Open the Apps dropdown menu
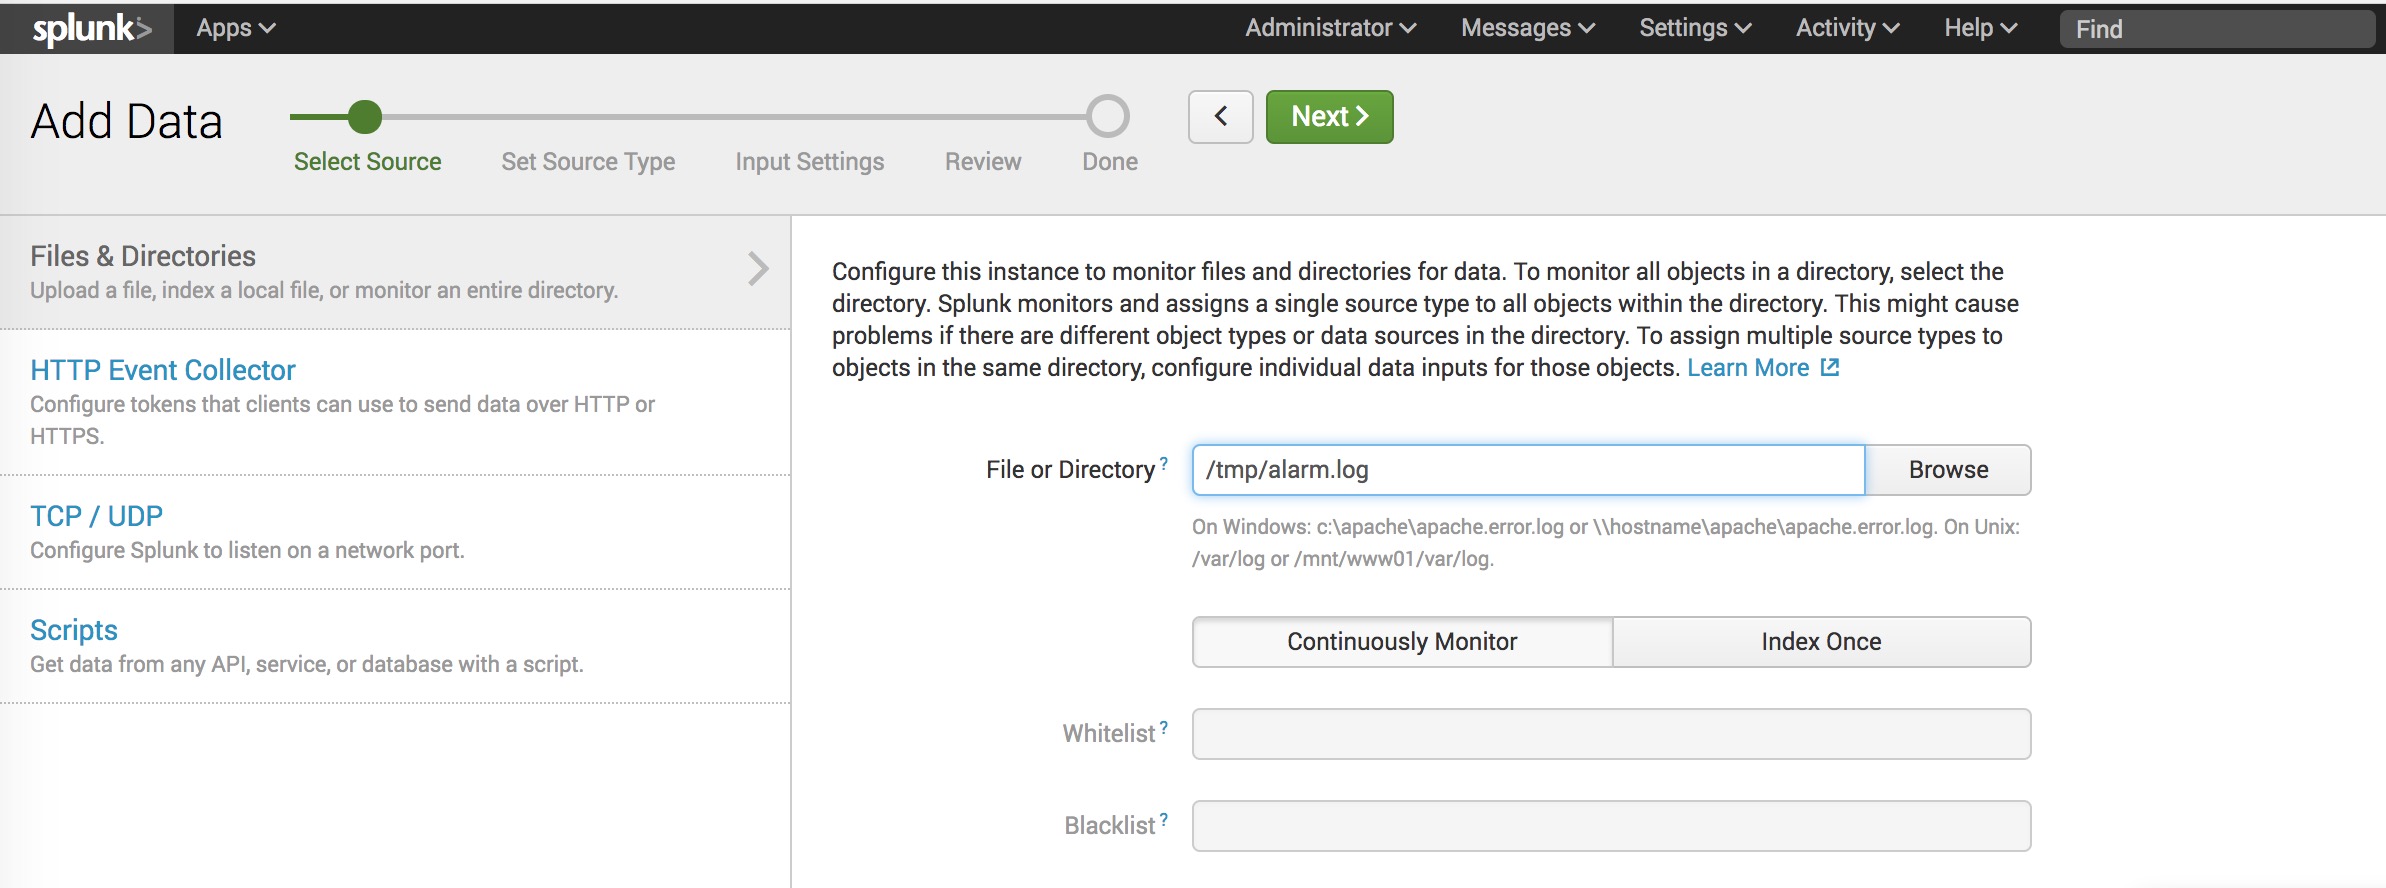Screen dimensions: 2386x888 tap(235, 28)
